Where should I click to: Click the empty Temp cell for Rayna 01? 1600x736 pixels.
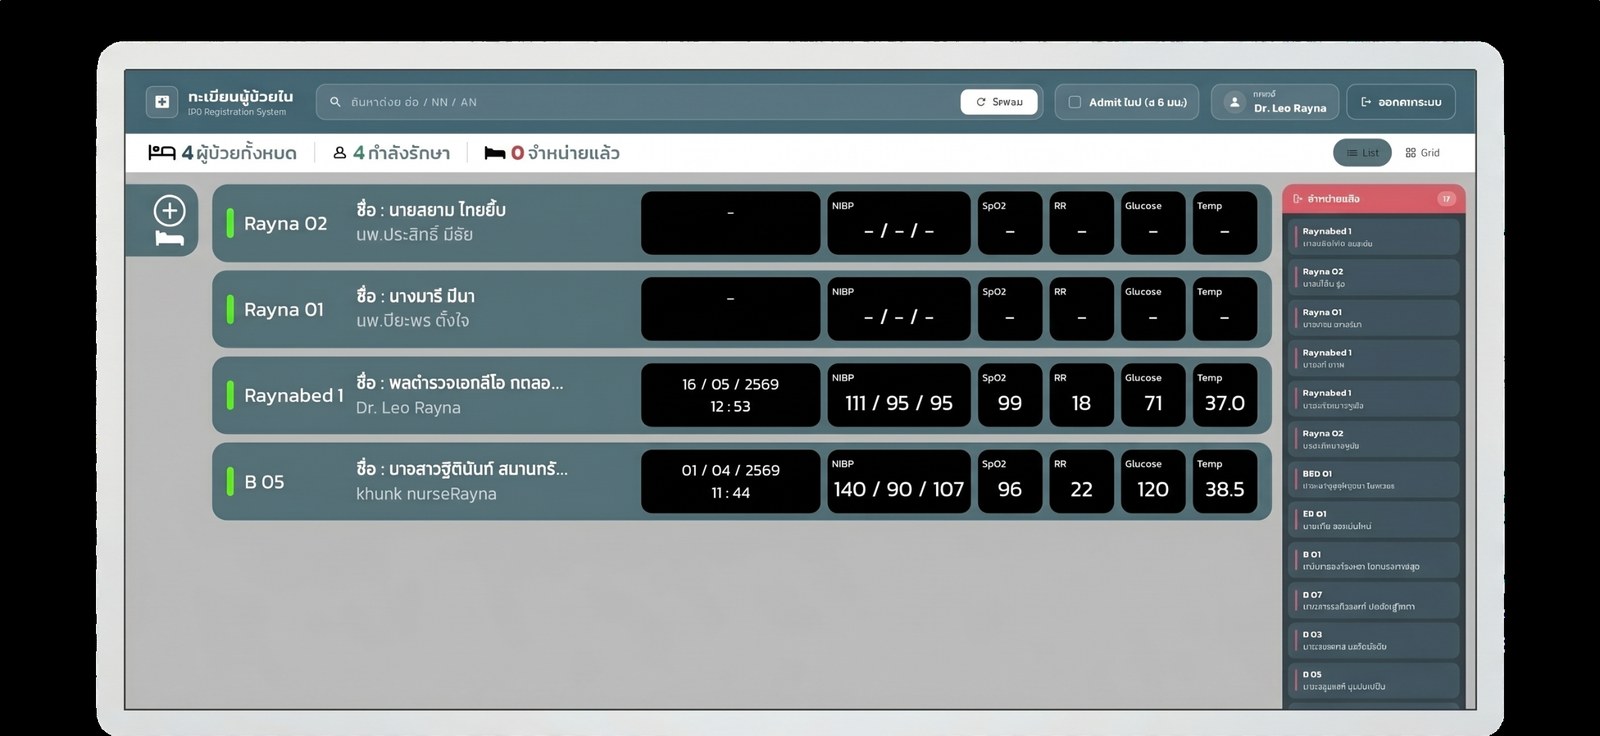tap(1225, 309)
